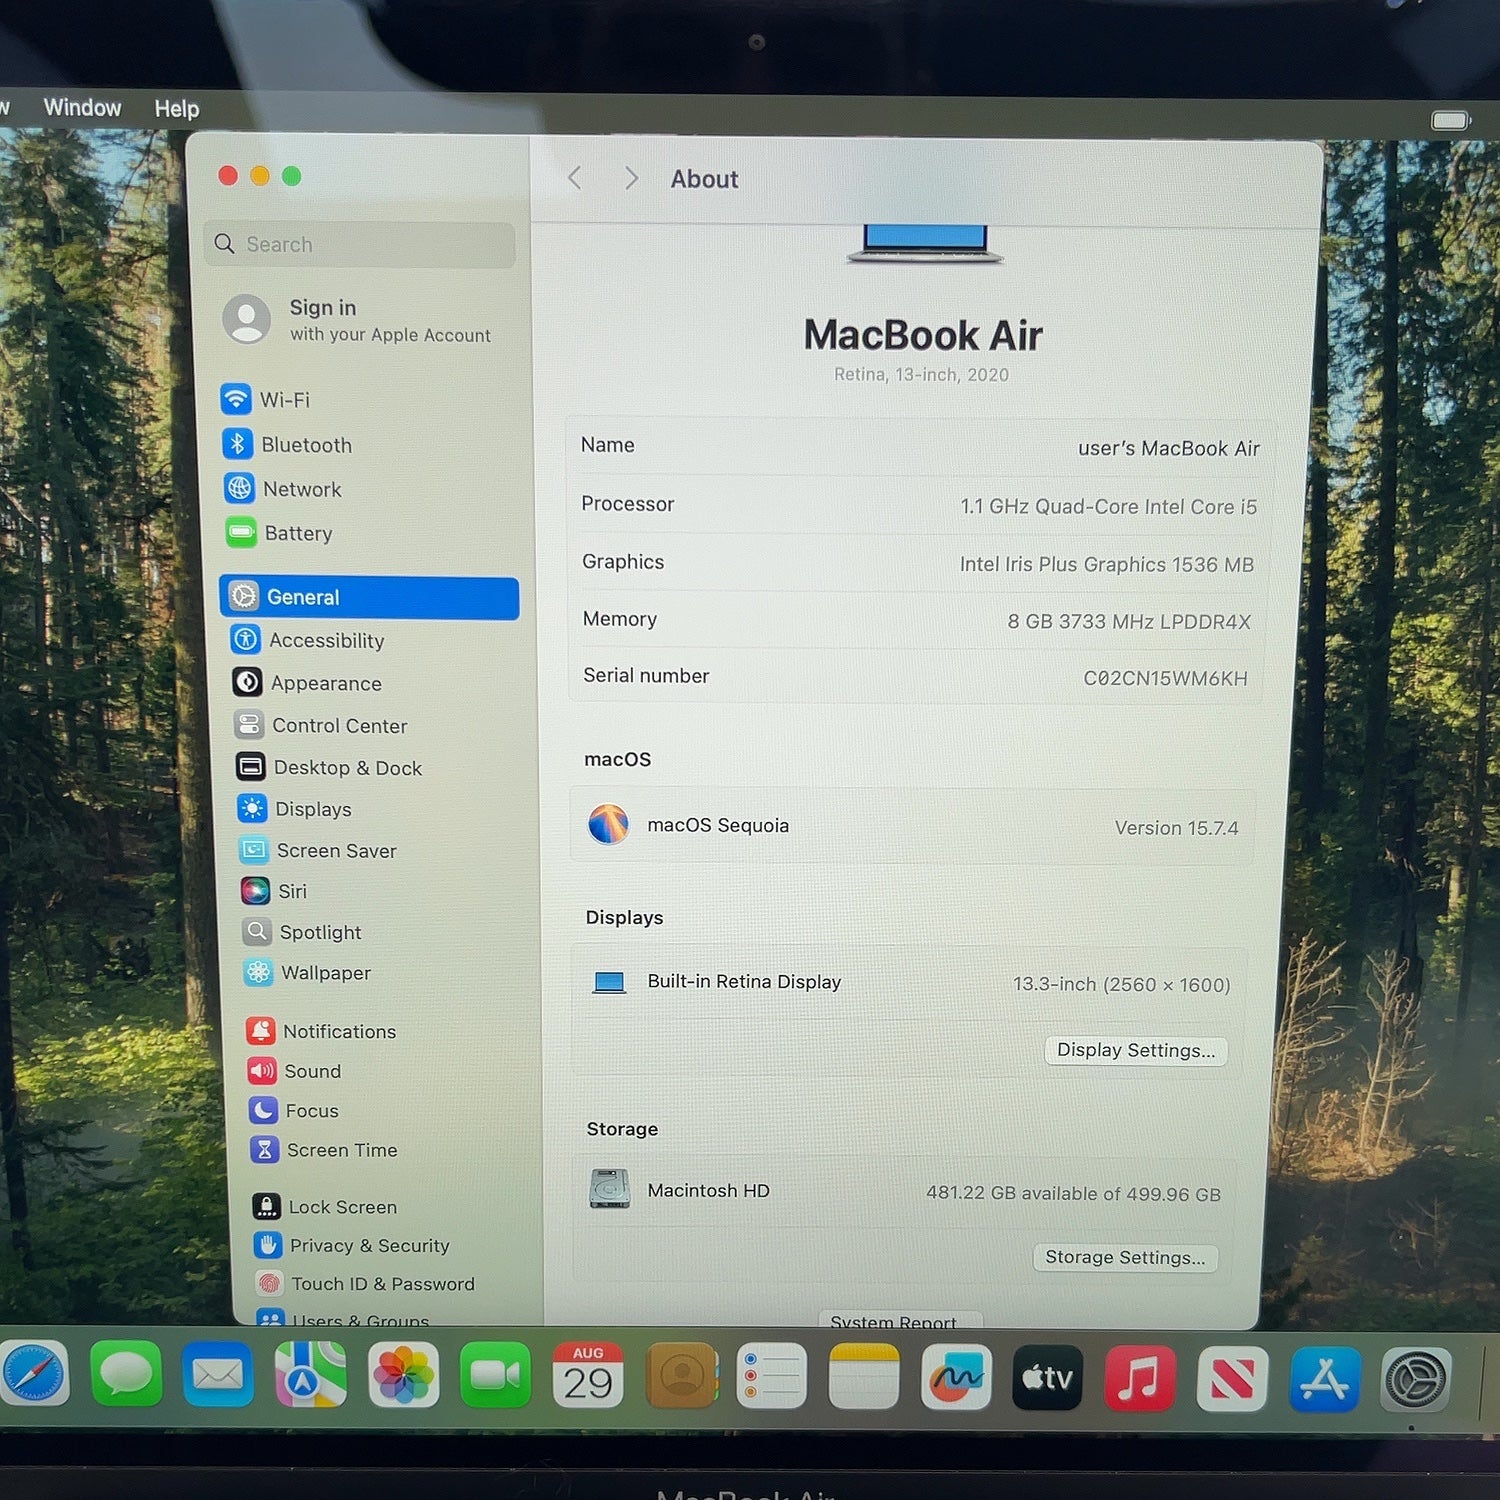
Task: Focus the Search field in sidebar
Action: (x=360, y=244)
